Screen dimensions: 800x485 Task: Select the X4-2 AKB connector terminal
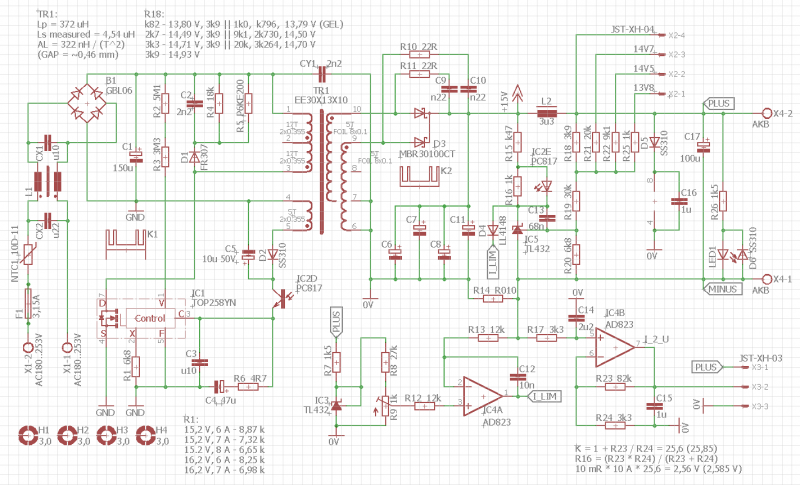pos(766,113)
